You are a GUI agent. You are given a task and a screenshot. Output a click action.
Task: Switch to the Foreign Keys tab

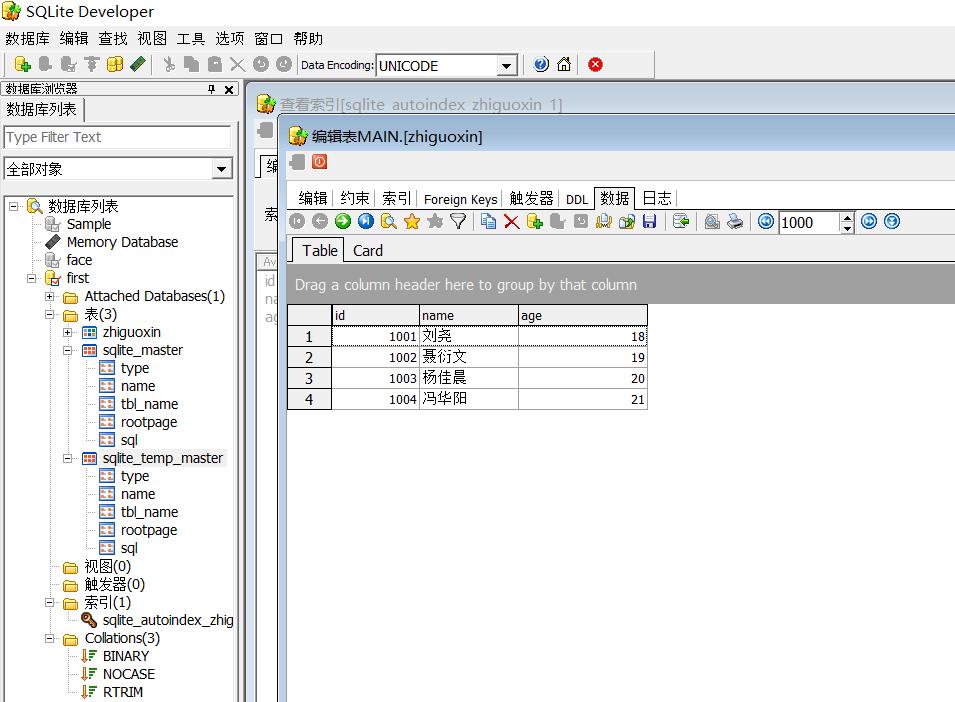[460, 198]
